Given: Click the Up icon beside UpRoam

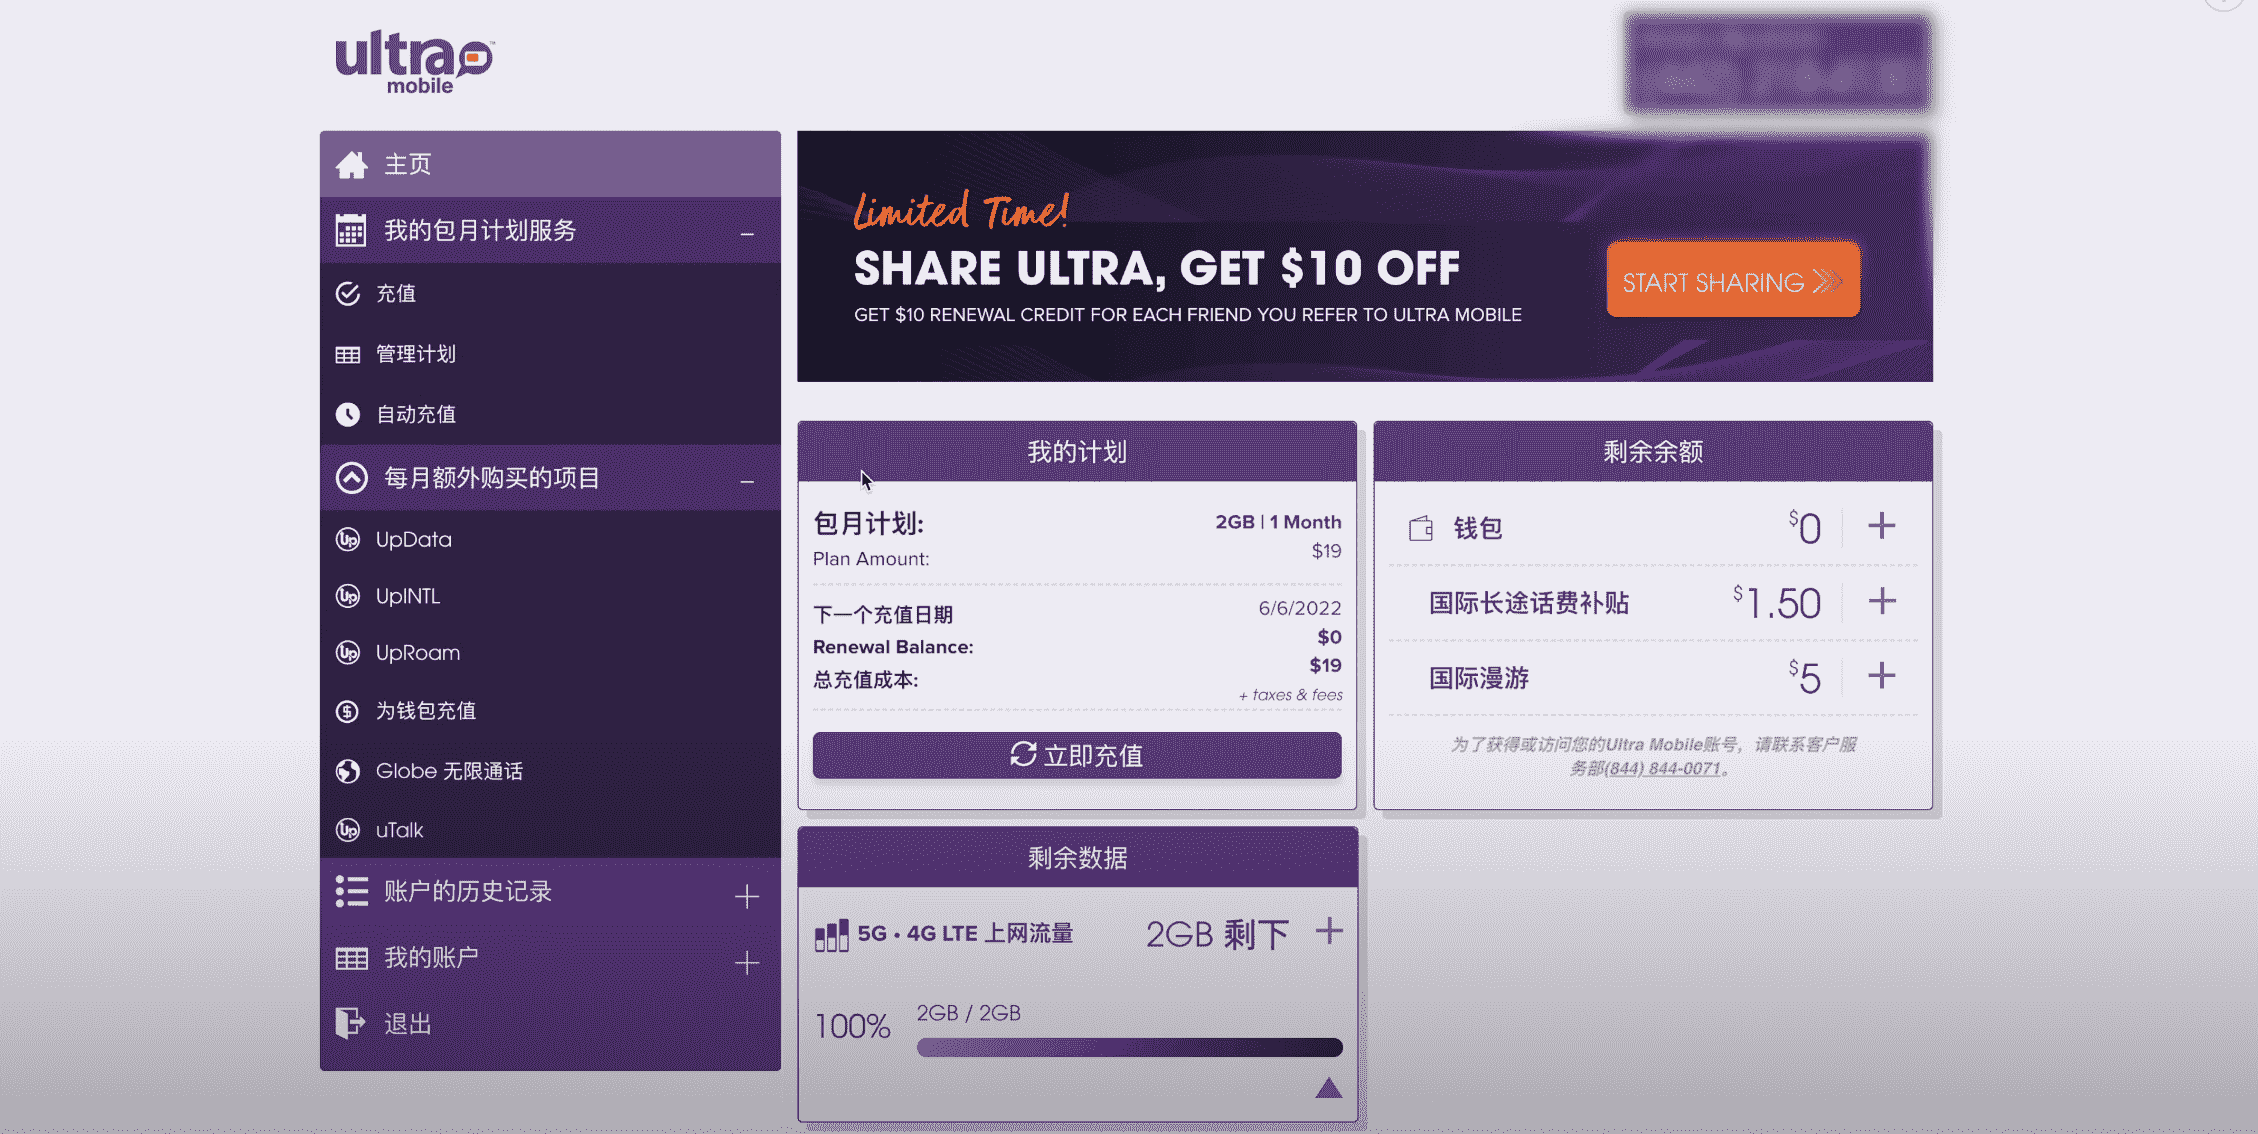Looking at the screenshot, I should (x=348, y=653).
